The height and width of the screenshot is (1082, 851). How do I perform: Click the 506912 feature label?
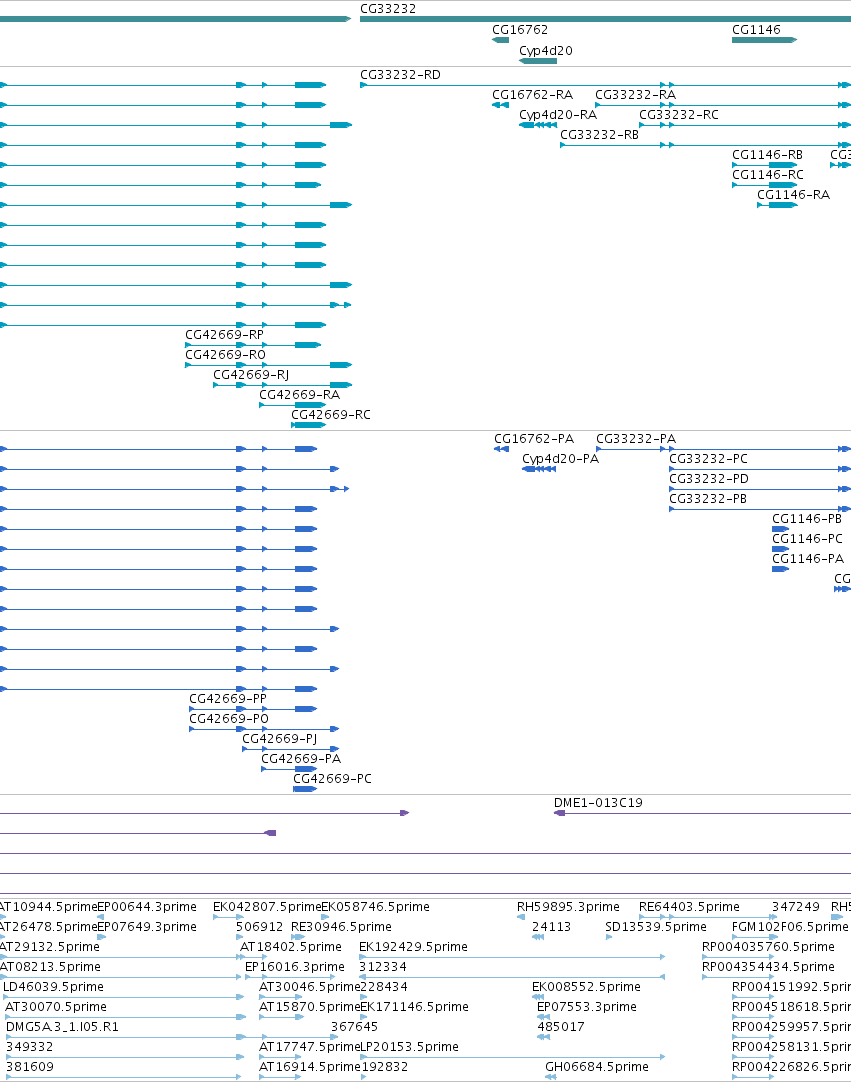click(x=260, y=927)
